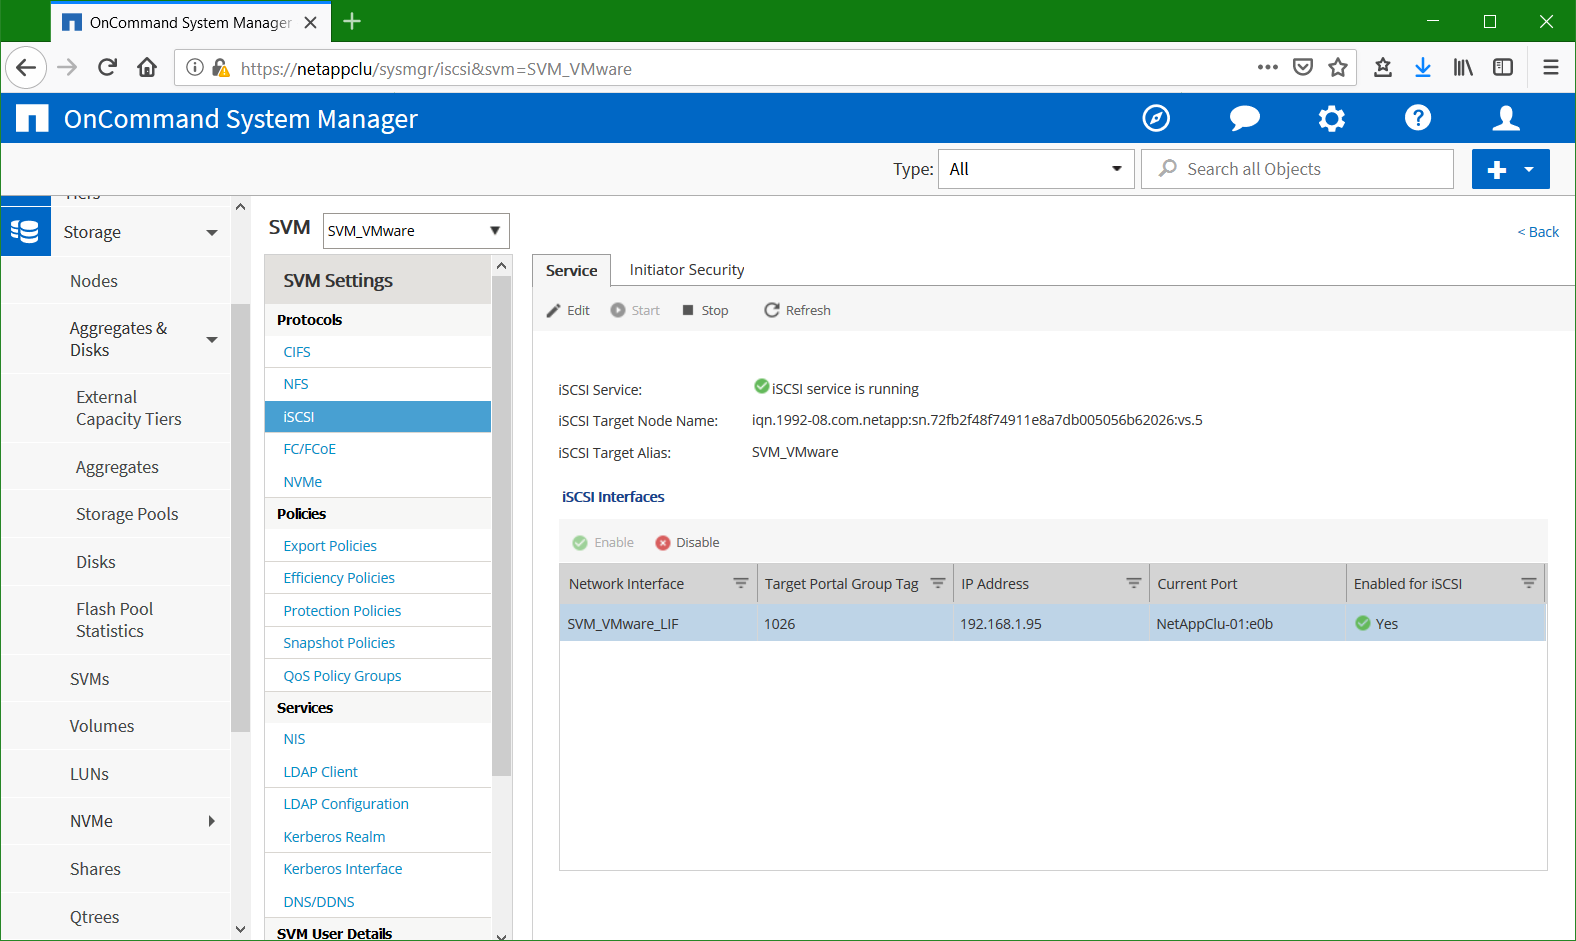Toggle the browser sidebar view icon
The image size is (1576, 941).
coord(1503,68)
